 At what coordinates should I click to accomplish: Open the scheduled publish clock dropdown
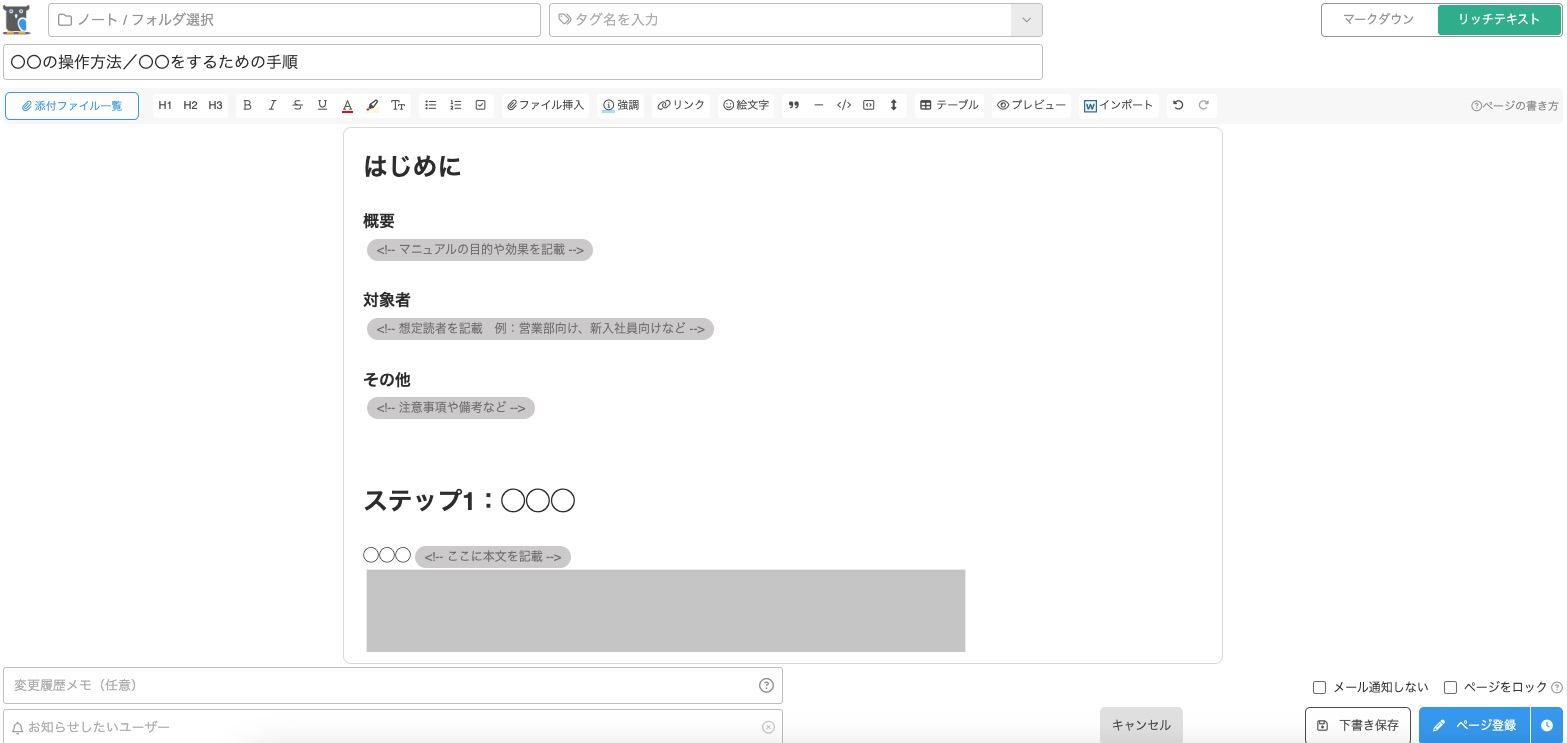pos(1546,726)
